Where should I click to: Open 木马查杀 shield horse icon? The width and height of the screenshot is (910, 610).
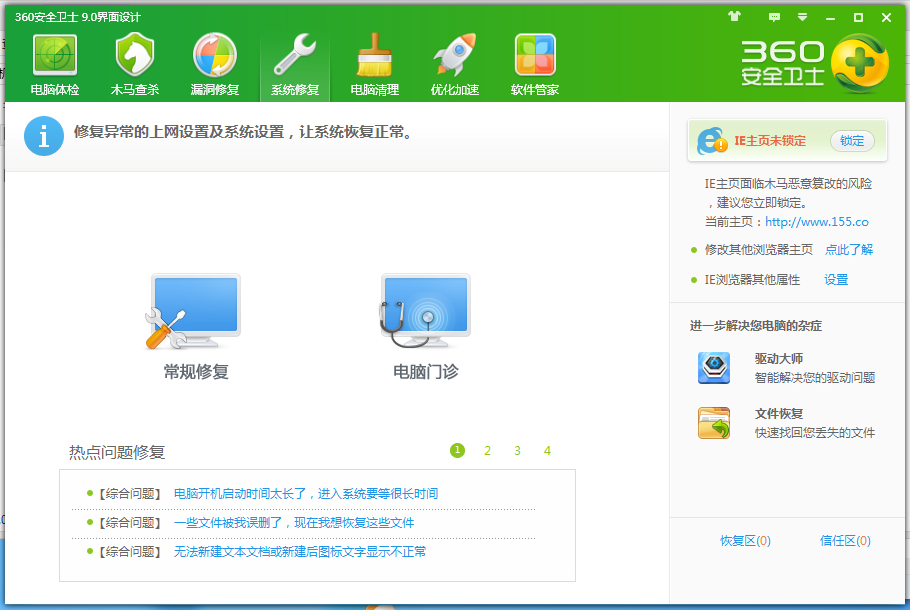pos(135,55)
